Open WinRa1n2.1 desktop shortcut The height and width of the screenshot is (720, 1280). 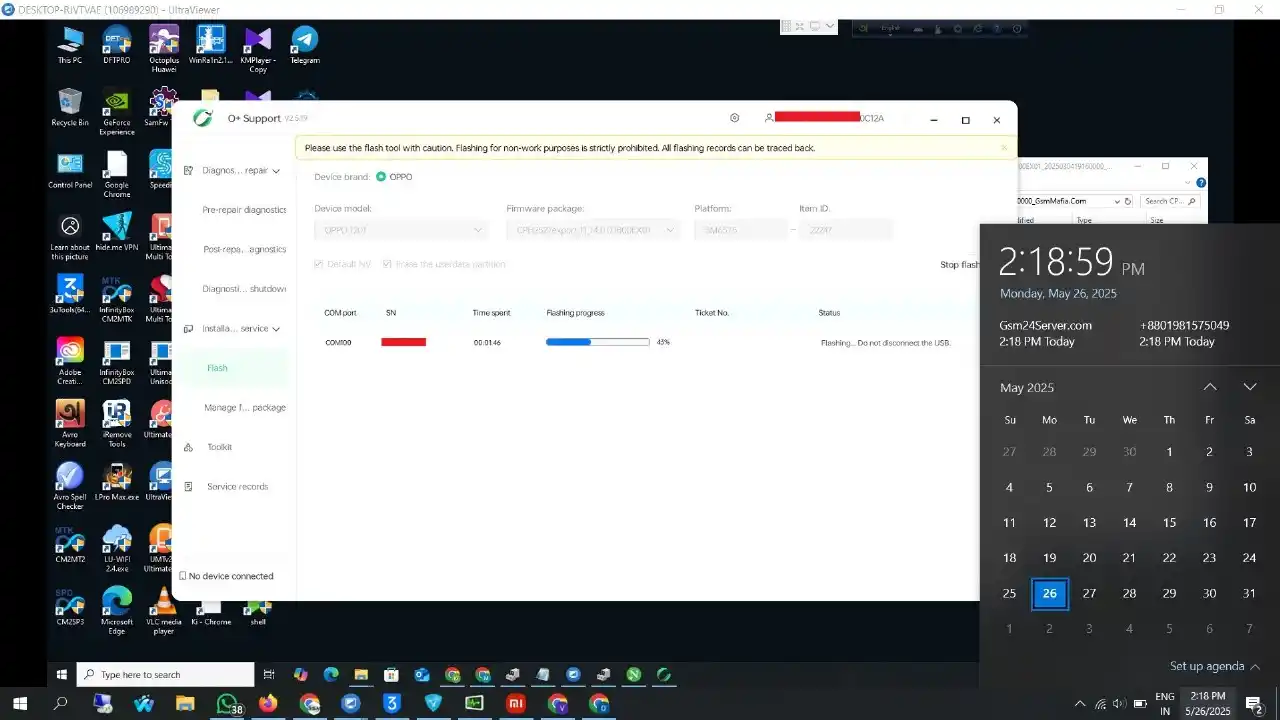tap(210, 46)
